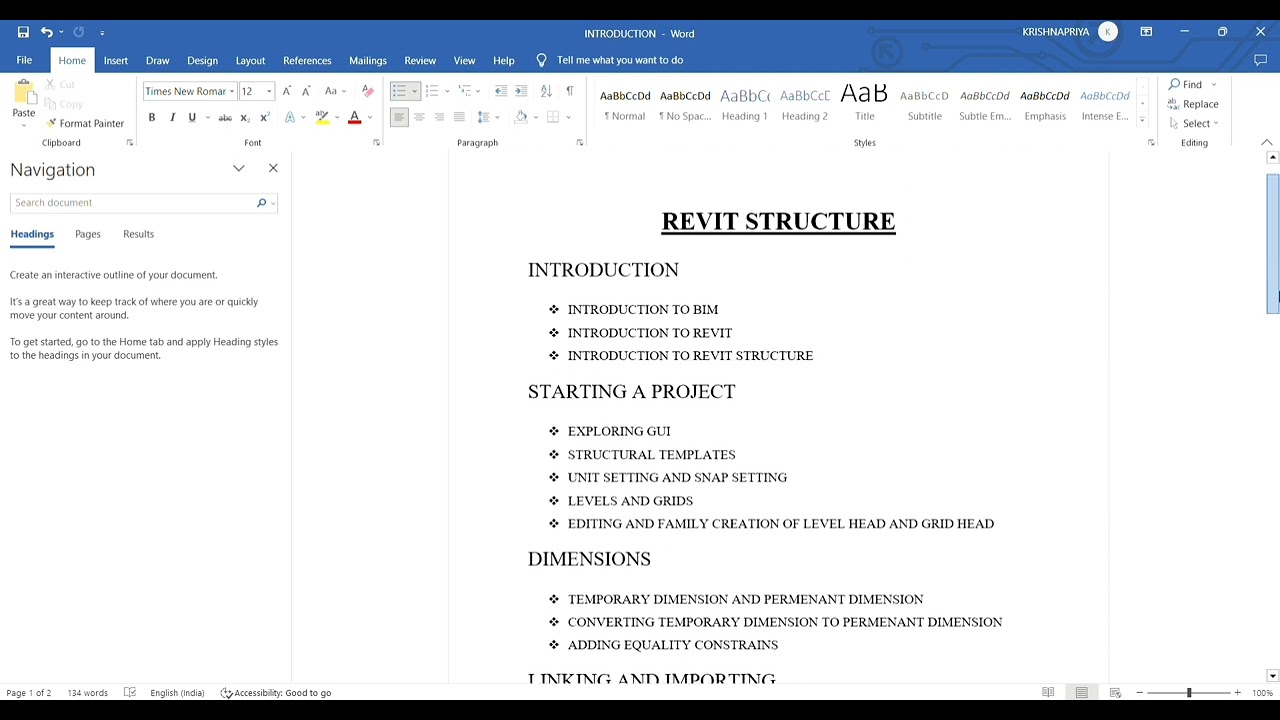Open the File menu
This screenshot has height=720, width=1280.
pyautogui.click(x=24, y=60)
